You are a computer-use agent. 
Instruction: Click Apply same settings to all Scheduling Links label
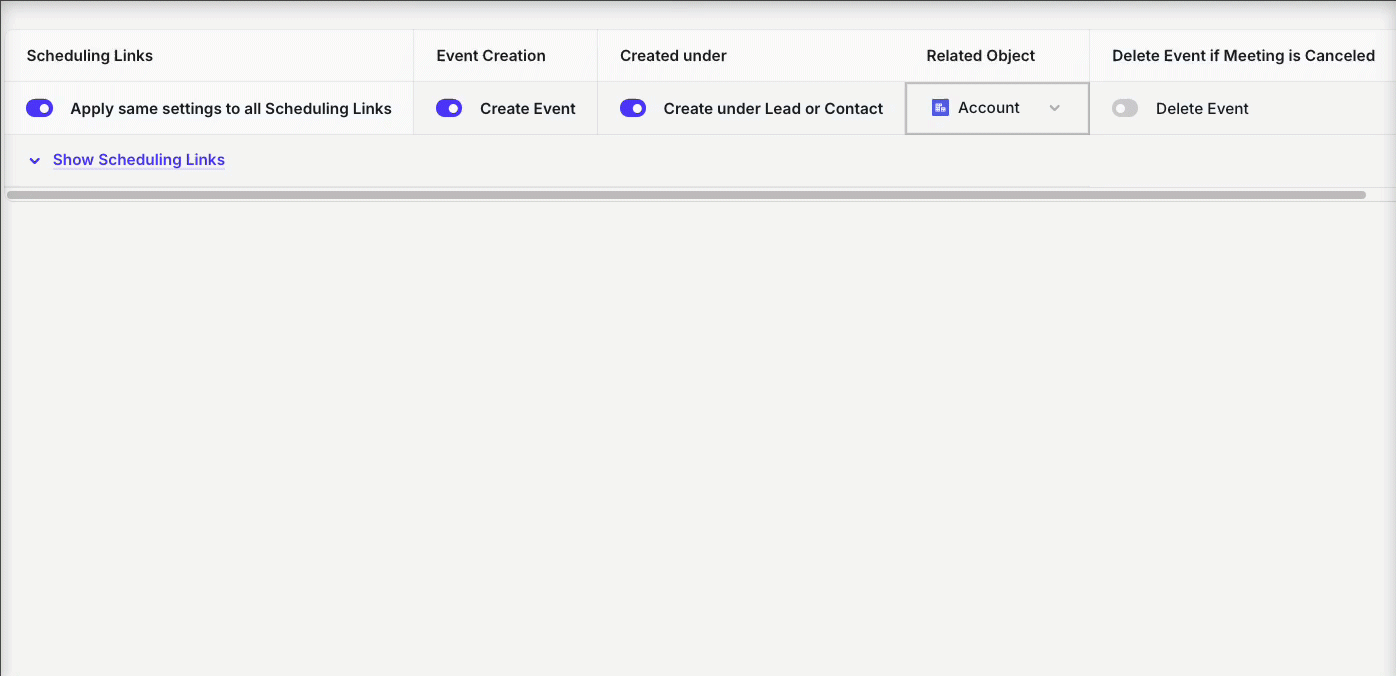pos(231,109)
